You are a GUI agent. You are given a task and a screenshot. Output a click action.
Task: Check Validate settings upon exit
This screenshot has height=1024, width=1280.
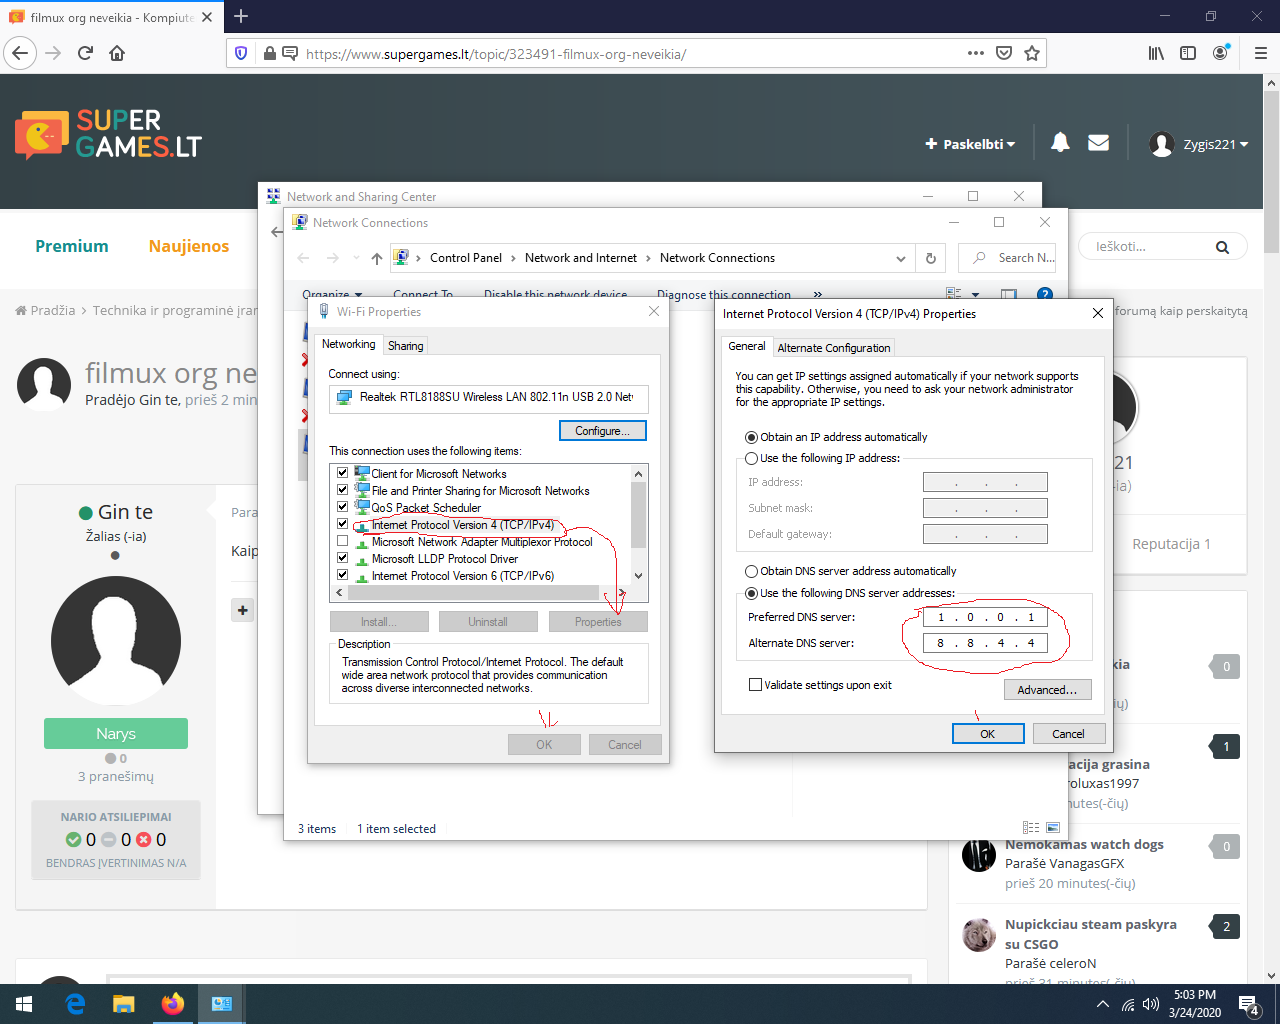pos(755,685)
